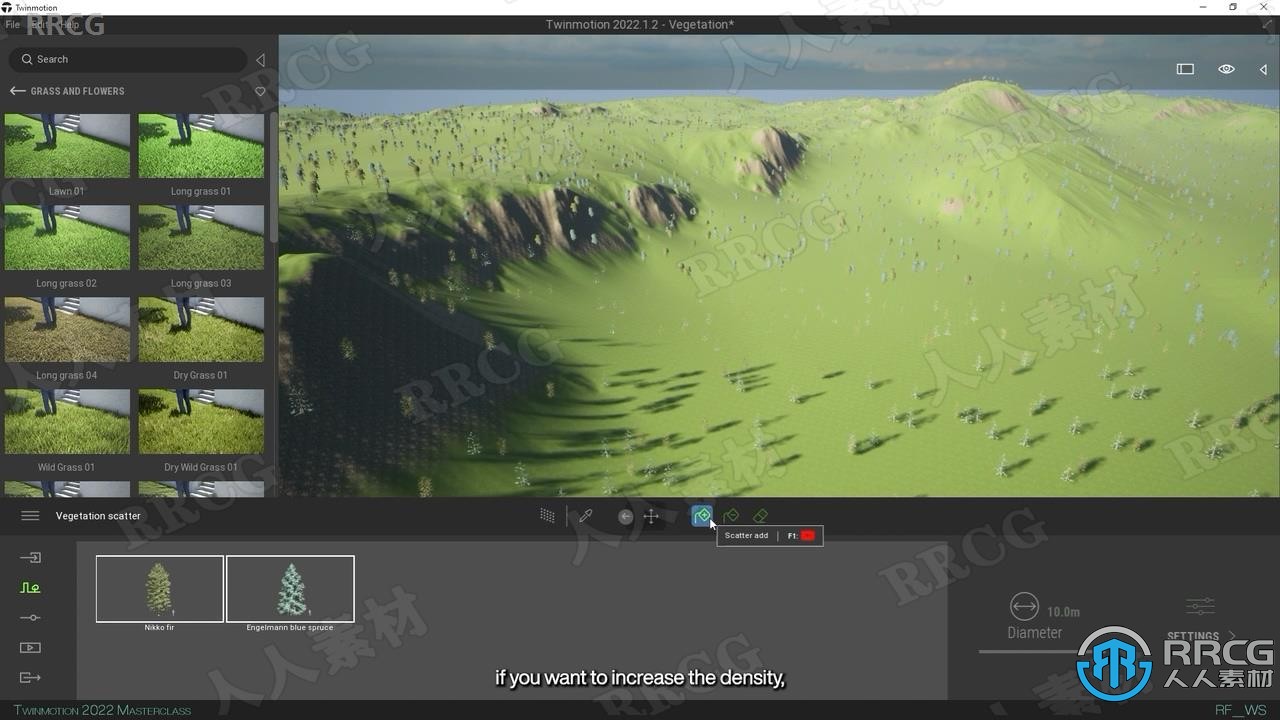Toggle the favorites heart in library header

click(x=260, y=91)
